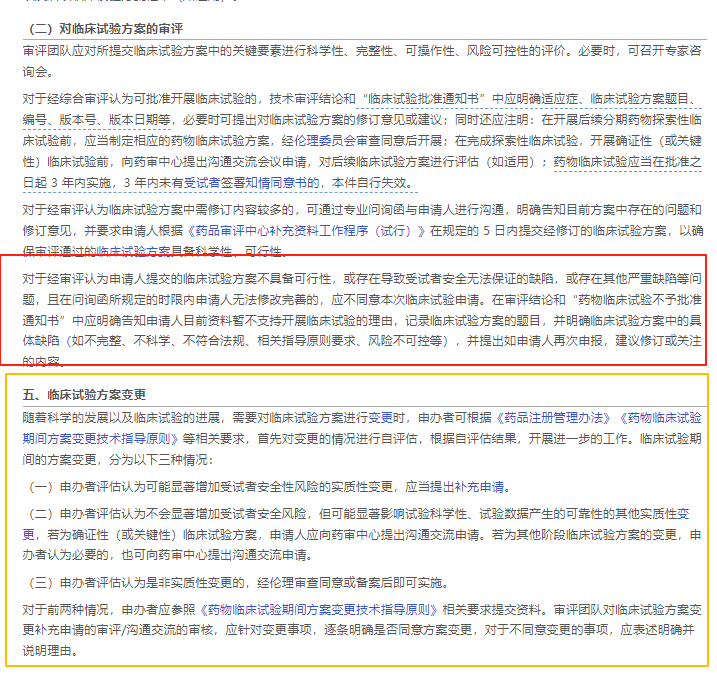The height and width of the screenshot is (675, 717).
Task: Open the 受试者 link
Action: (x=202, y=182)
